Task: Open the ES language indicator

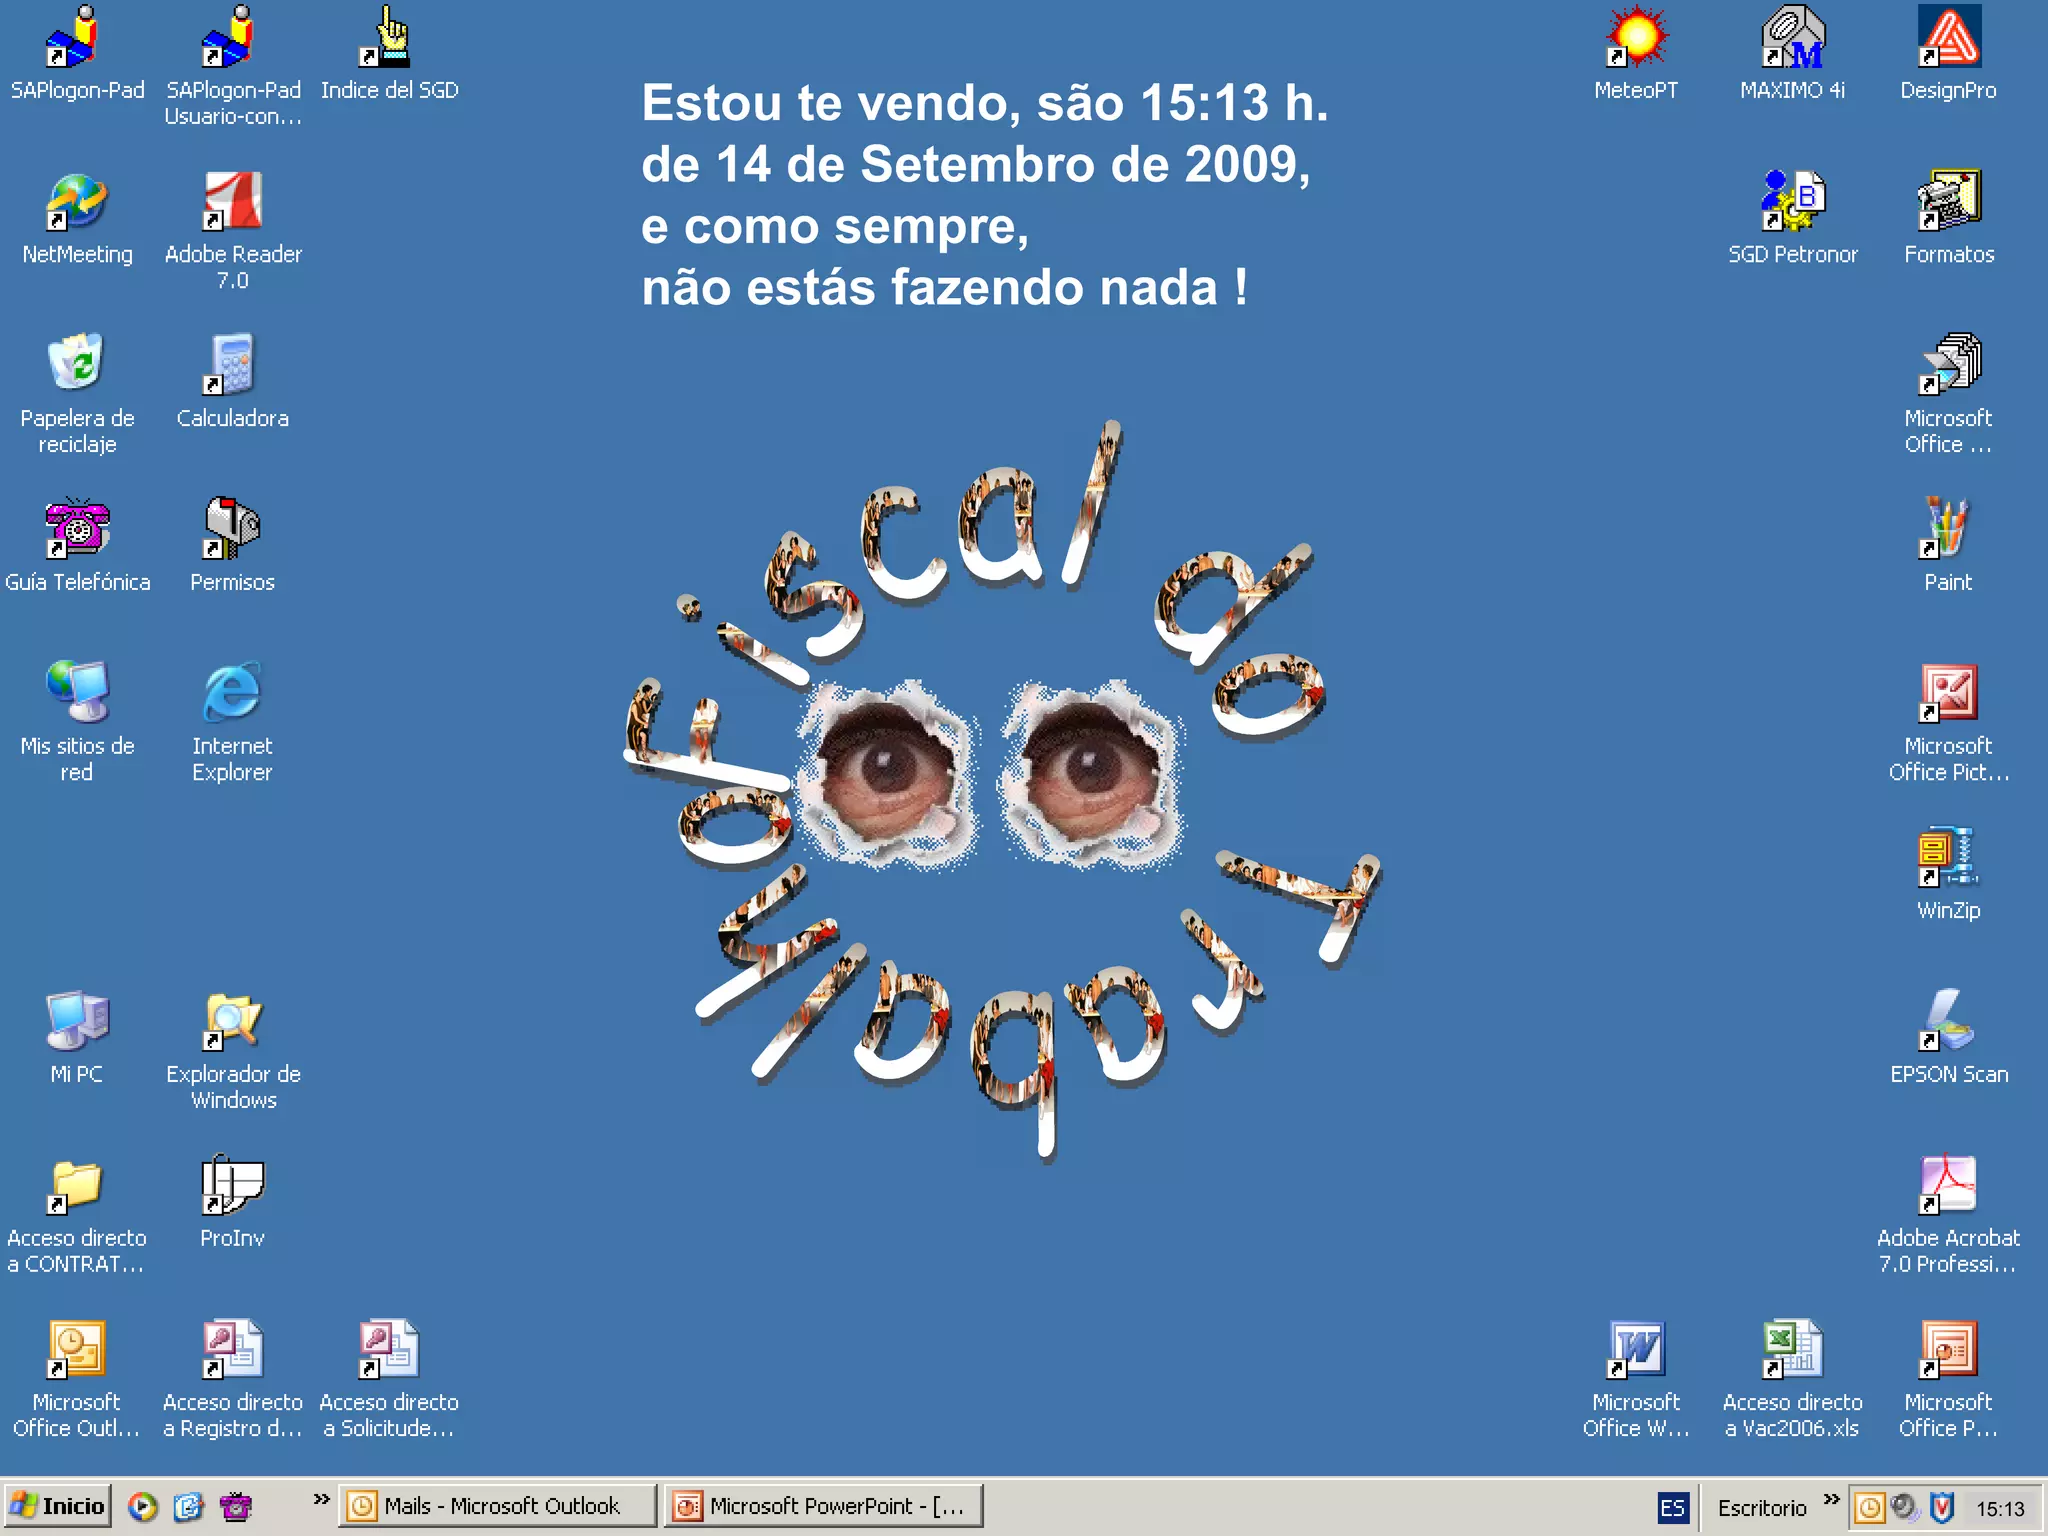Action: [x=1672, y=1507]
